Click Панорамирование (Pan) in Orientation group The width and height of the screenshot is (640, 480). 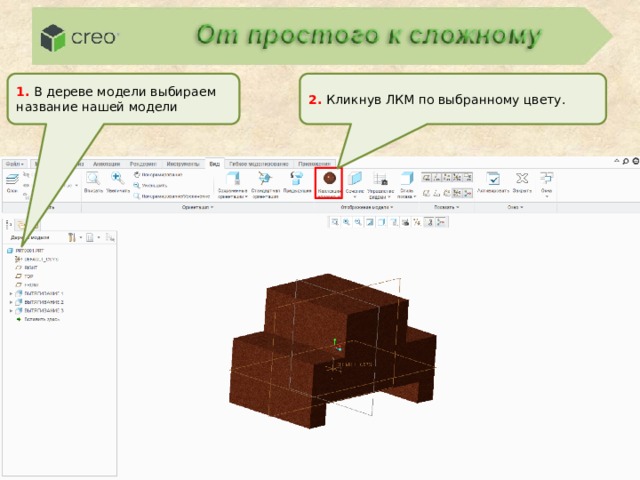click(x=158, y=175)
